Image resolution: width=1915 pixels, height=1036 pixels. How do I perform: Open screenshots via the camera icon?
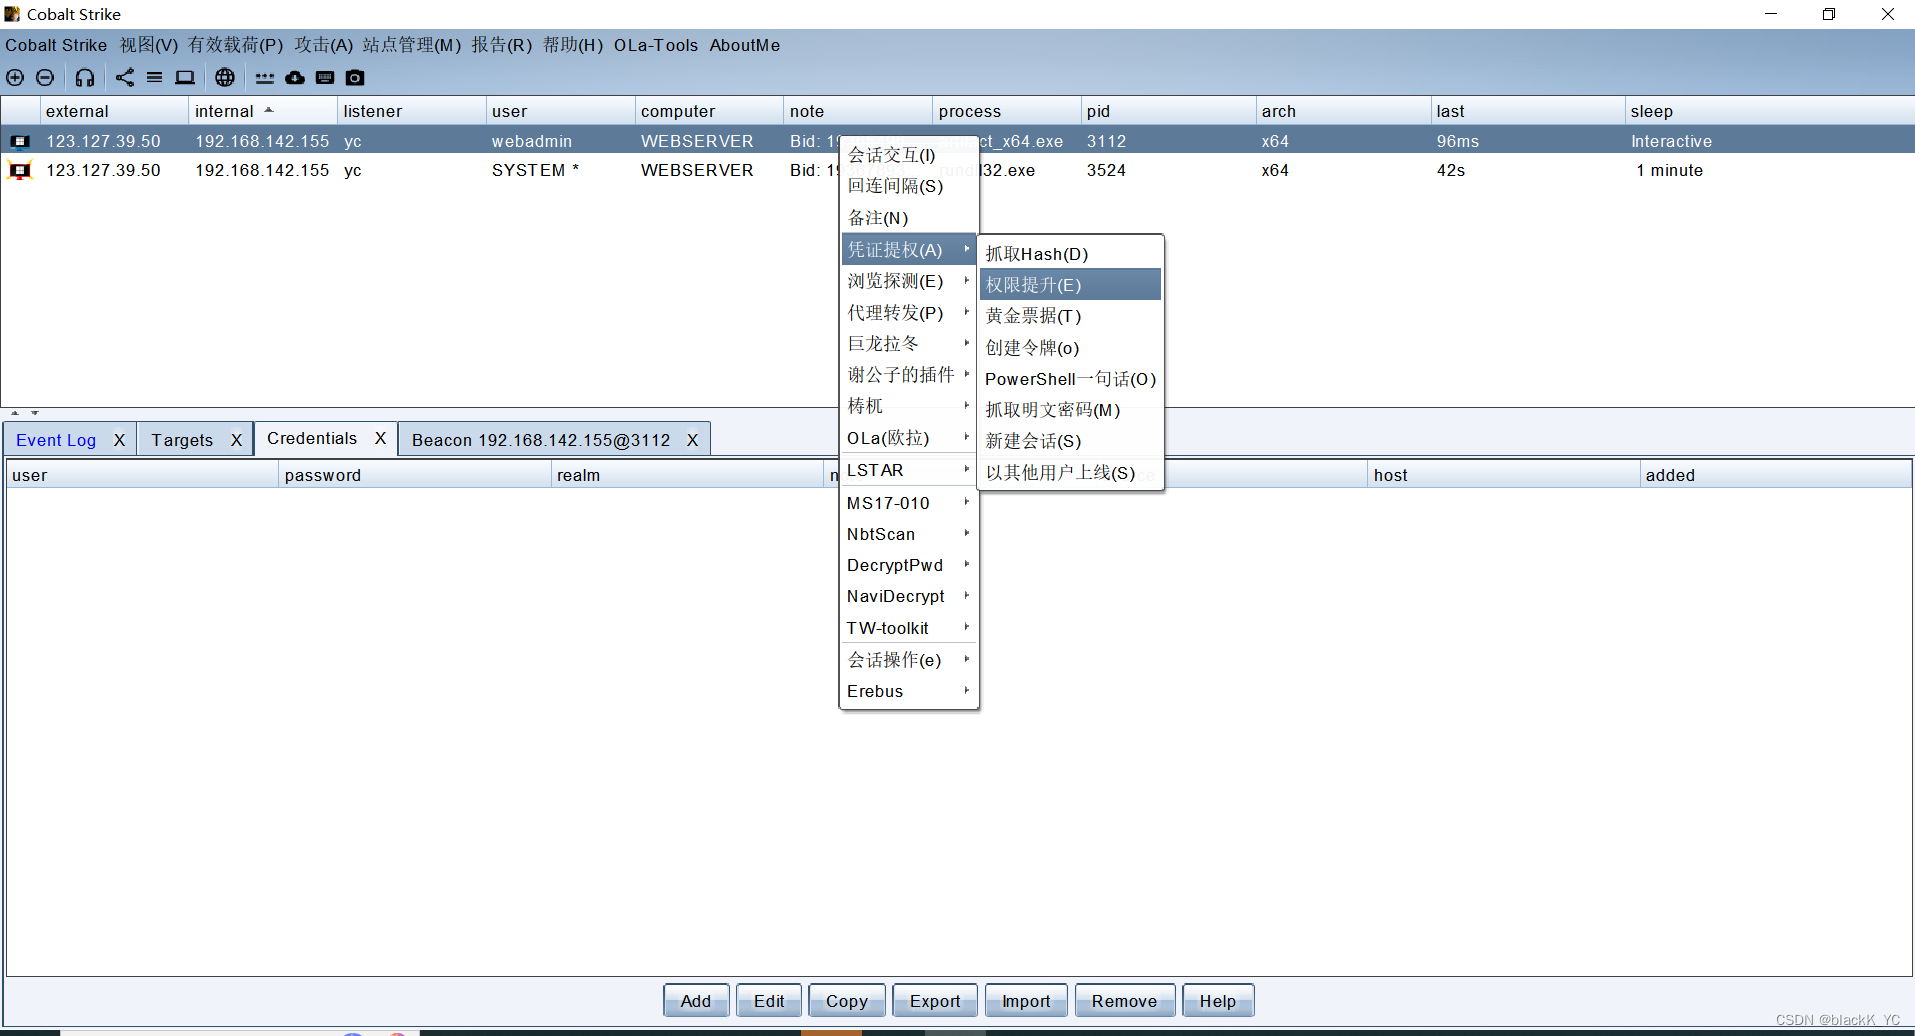(x=355, y=77)
